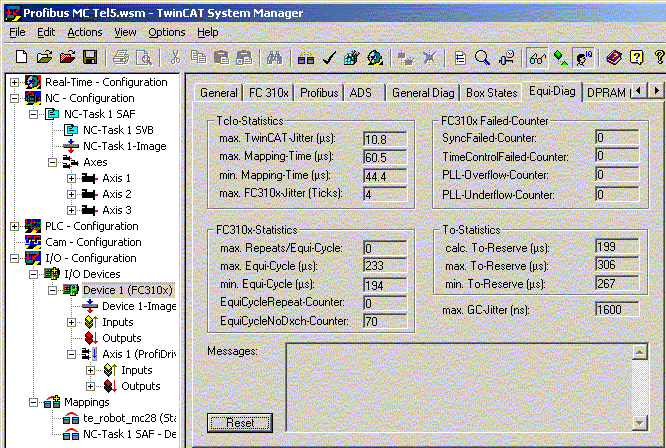Click the Generate Mappings icon
The image size is (666, 448).
306,57
